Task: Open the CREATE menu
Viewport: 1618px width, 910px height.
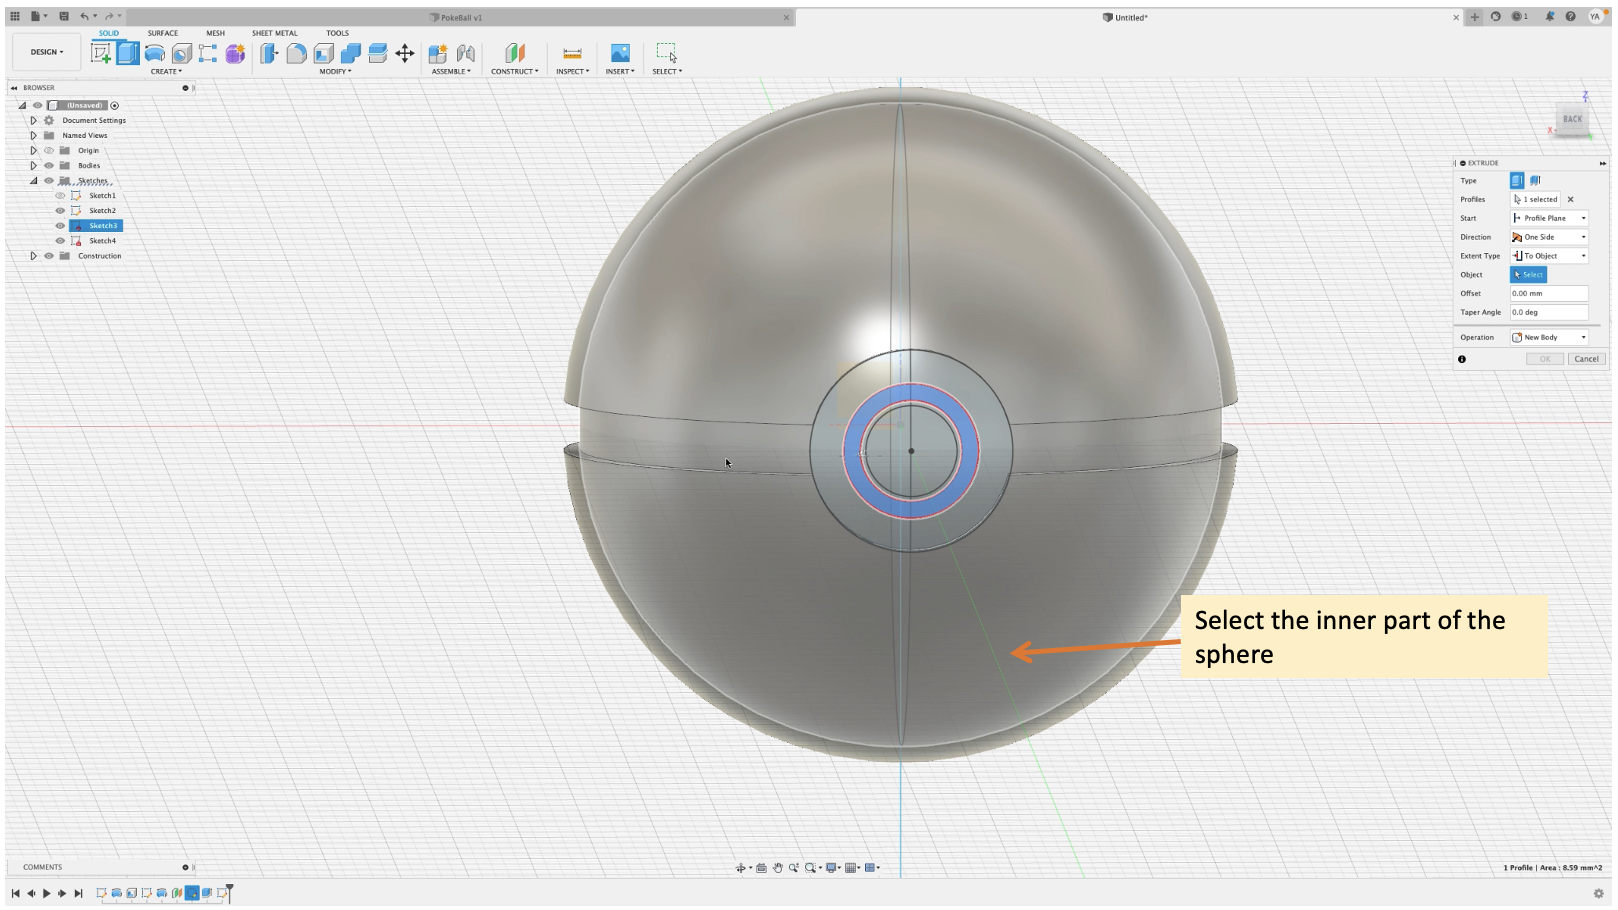Action: click(x=166, y=72)
